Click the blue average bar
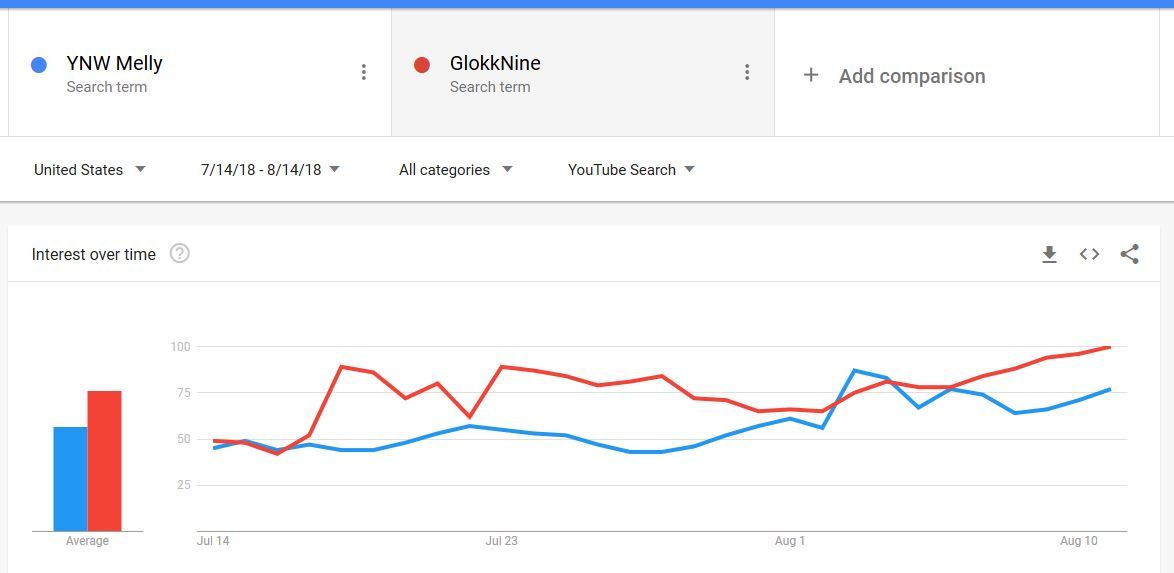The image size is (1174, 573). tap(70, 478)
